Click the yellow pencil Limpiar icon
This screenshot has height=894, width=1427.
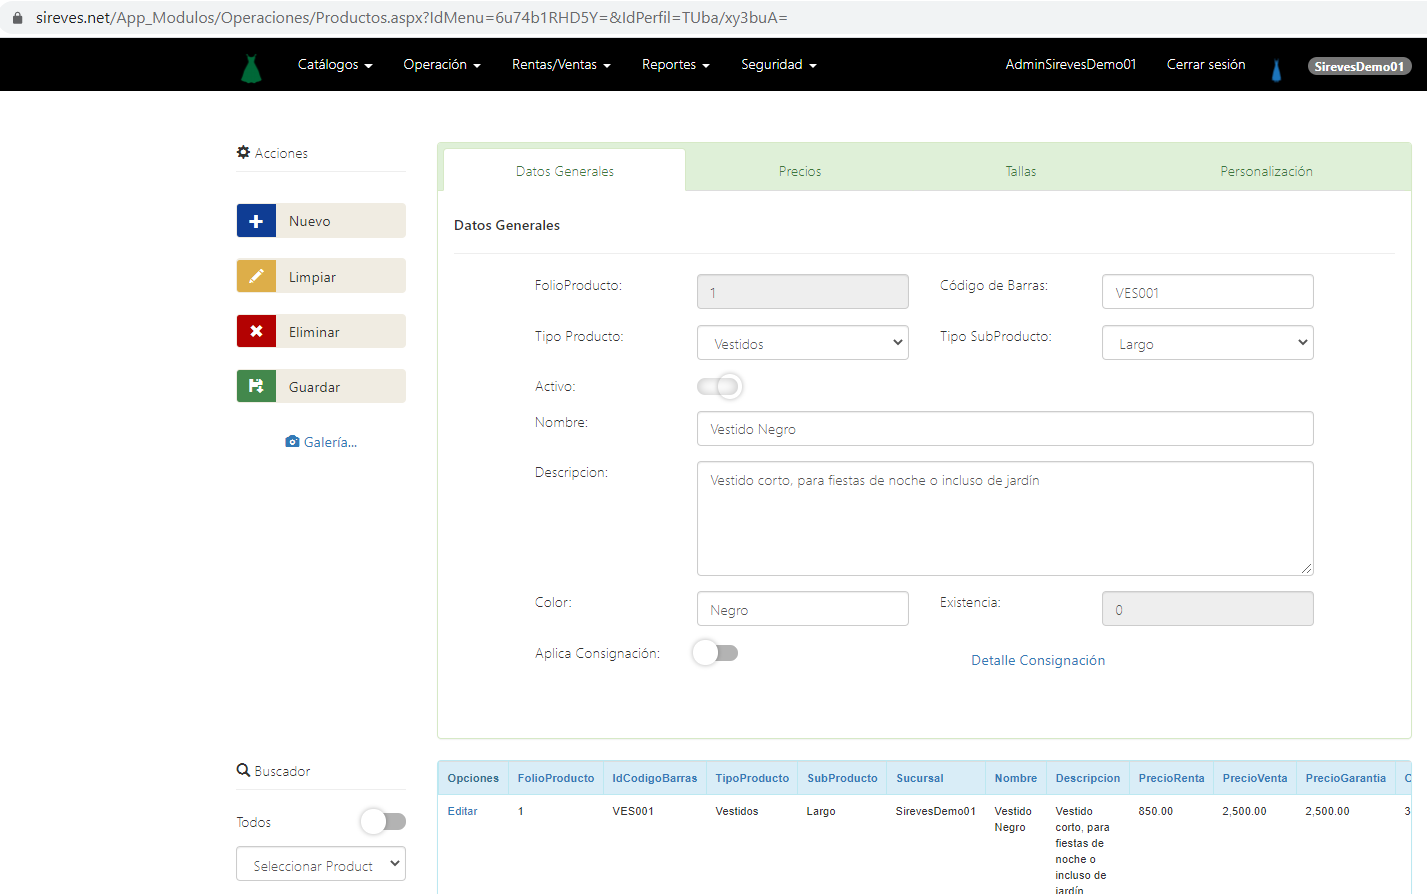point(256,276)
